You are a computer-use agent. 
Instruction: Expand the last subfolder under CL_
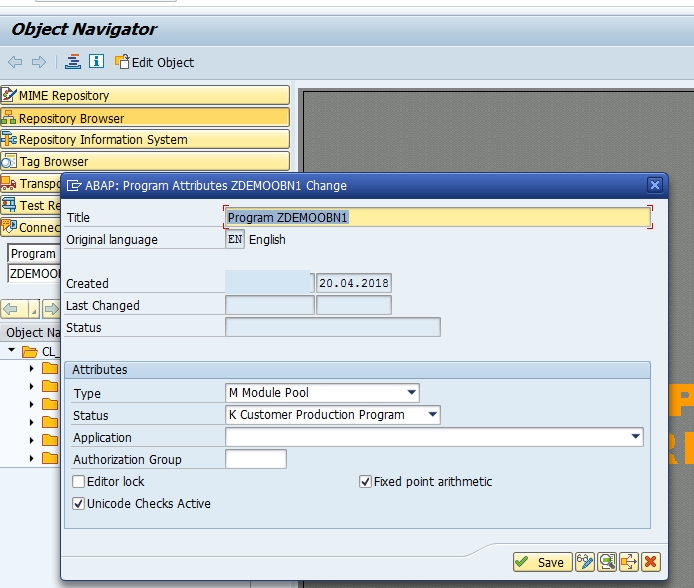click(x=31, y=458)
